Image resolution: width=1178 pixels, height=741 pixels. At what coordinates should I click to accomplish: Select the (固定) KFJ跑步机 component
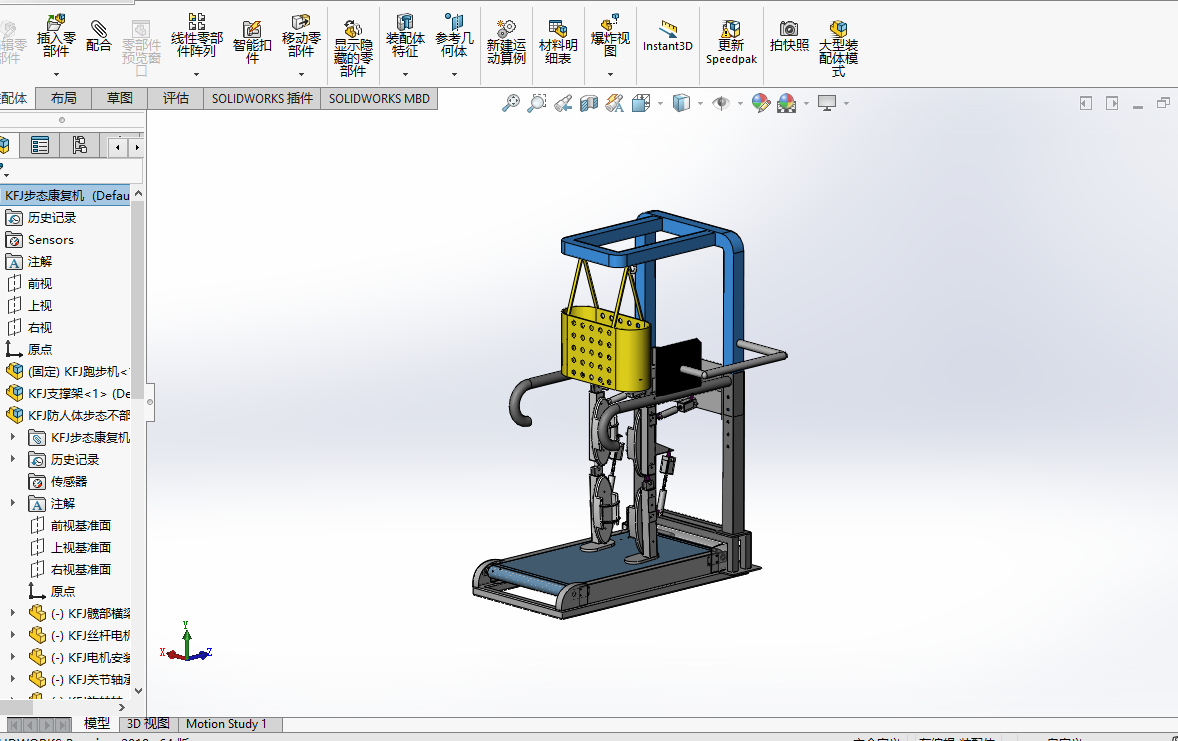point(68,371)
